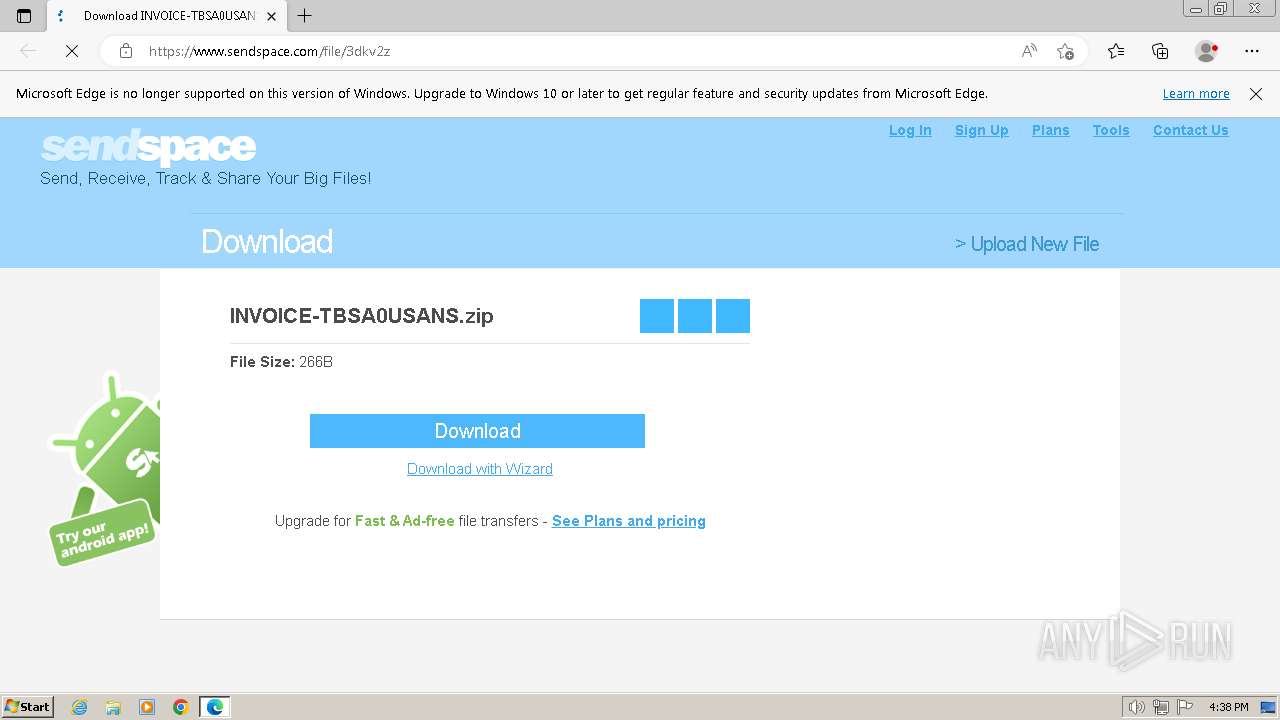Launch Internet Explorer from the taskbar
This screenshot has width=1280, height=720.
pos(80,707)
